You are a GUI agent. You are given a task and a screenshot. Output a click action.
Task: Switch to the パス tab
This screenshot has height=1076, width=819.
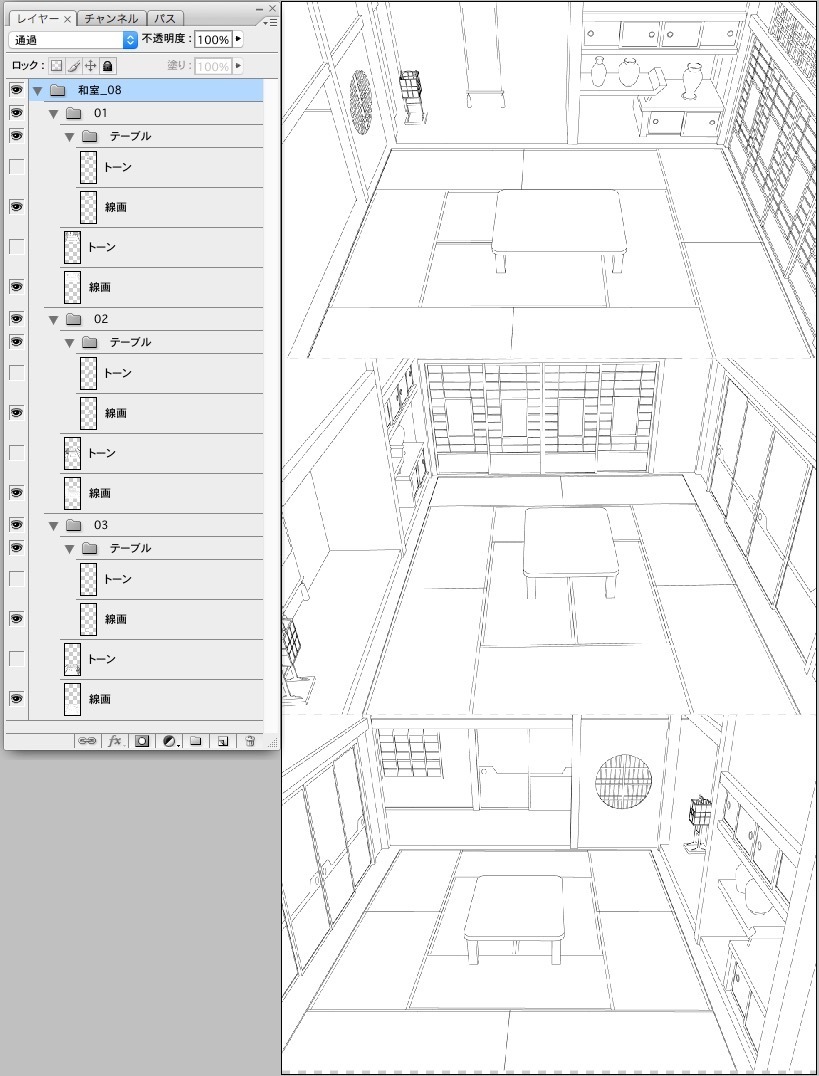click(x=166, y=17)
